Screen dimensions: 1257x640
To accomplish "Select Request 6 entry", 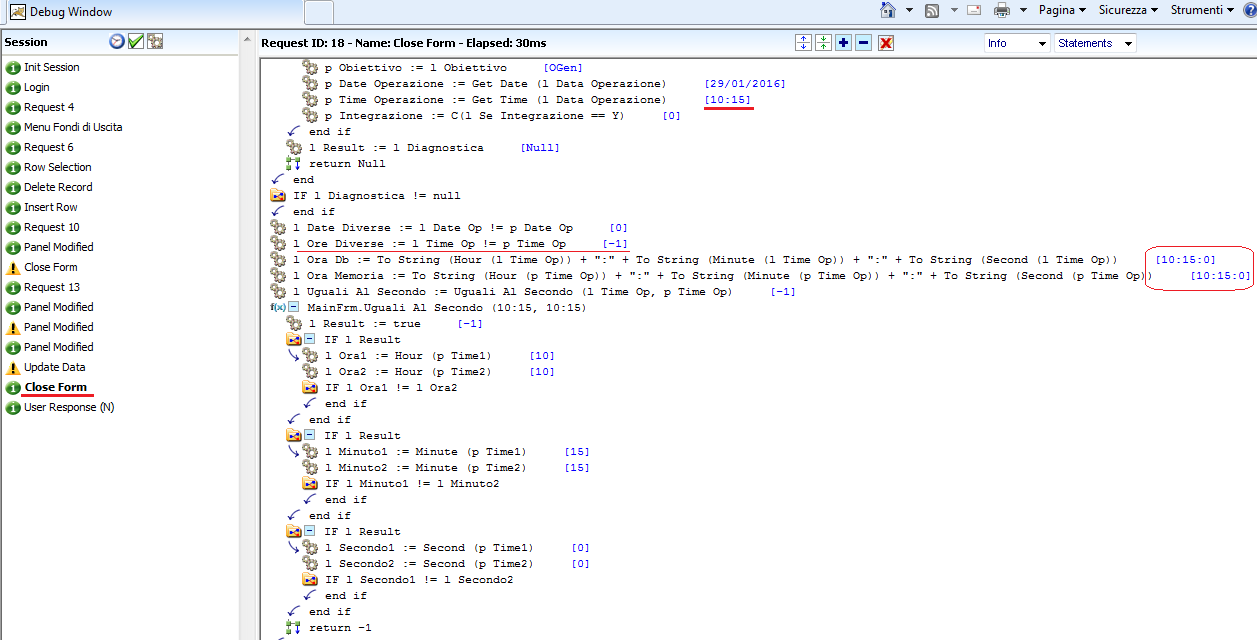I will 49,147.
